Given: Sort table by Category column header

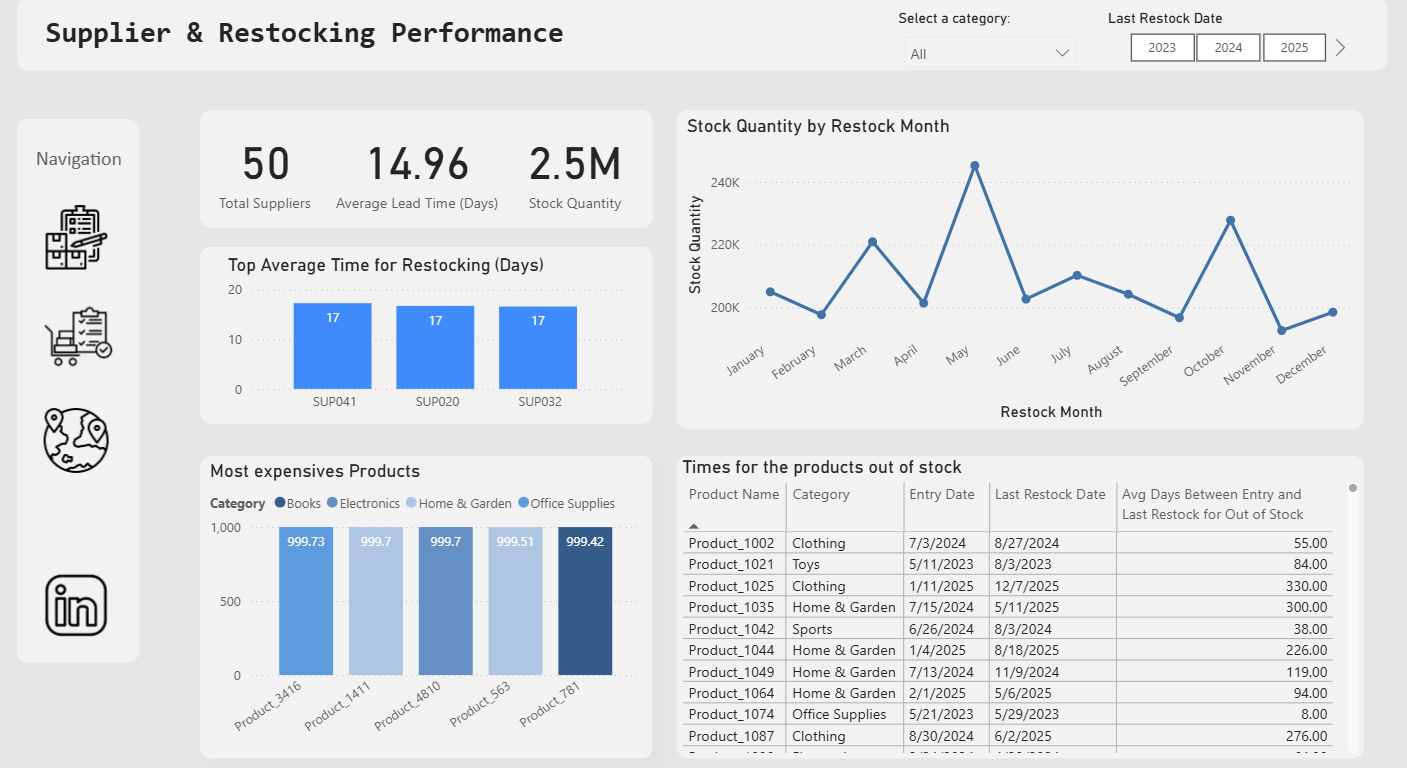Looking at the screenshot, I should 821,494.
